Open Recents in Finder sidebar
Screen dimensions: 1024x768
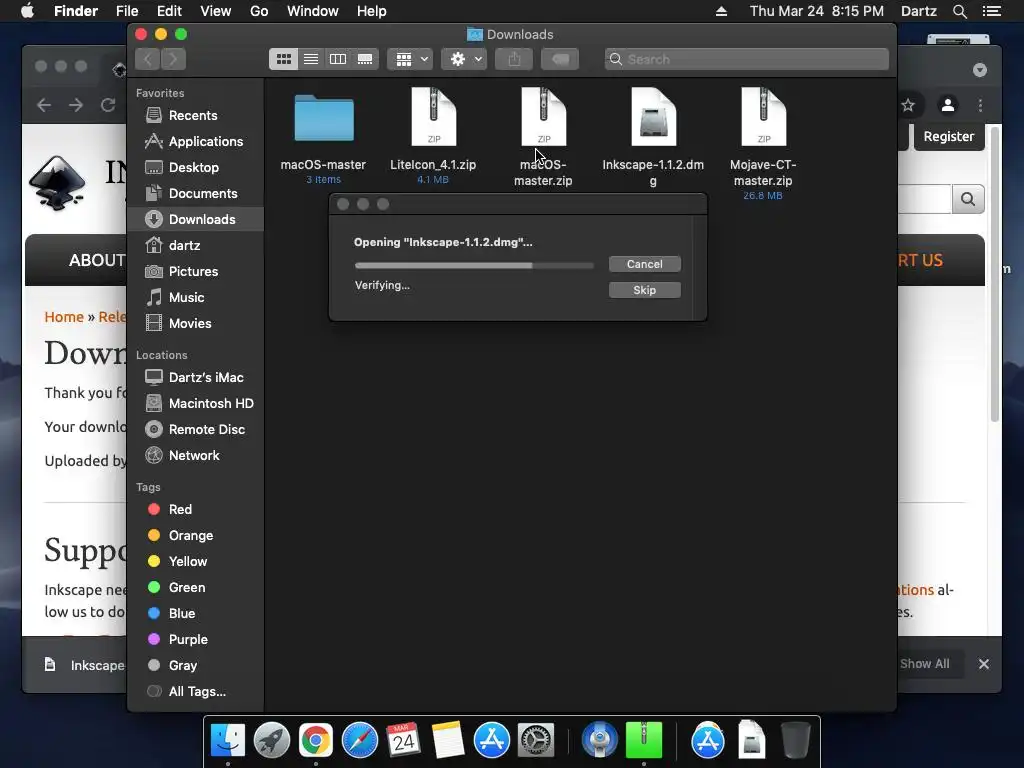click(x=195, y=116)
